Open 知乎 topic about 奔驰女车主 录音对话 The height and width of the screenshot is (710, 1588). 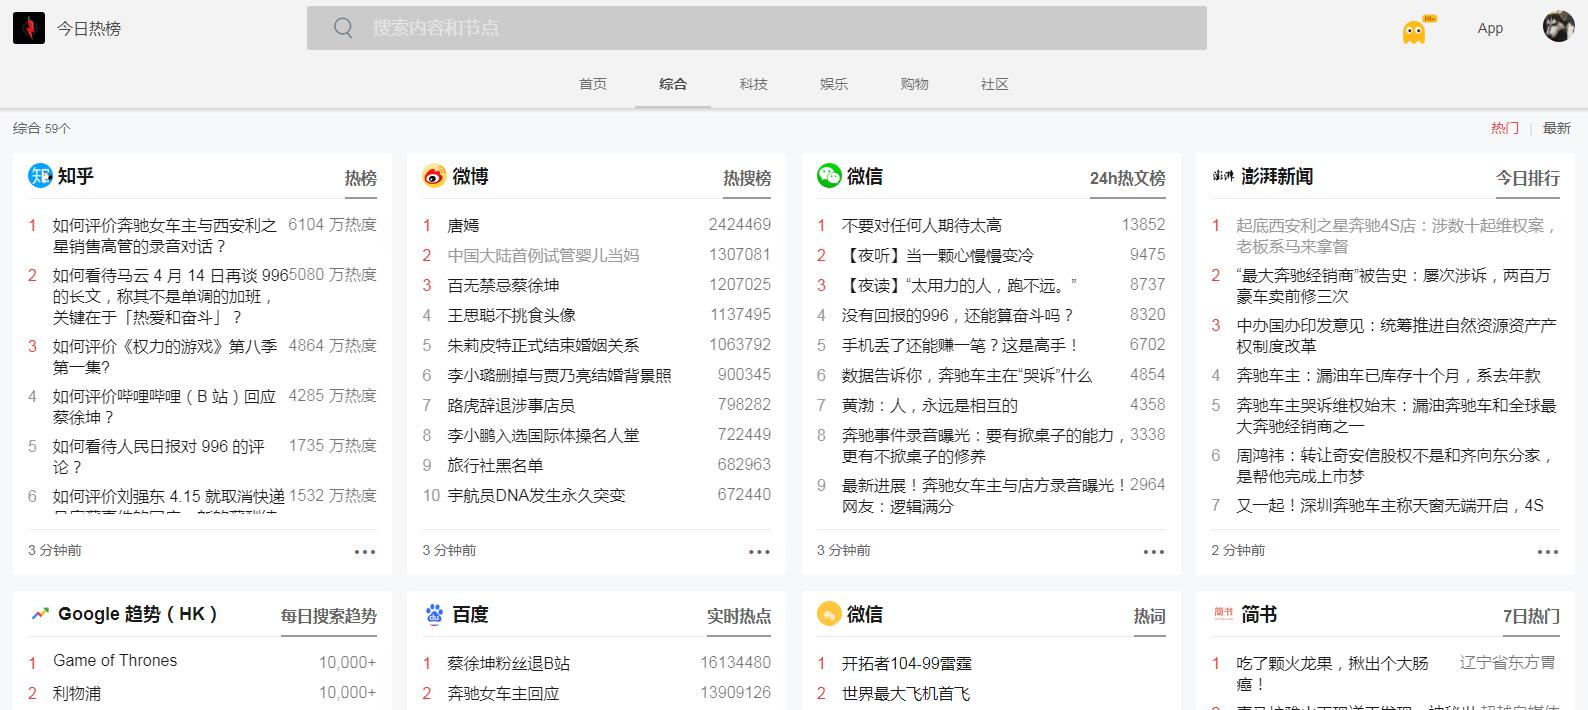[x=166, y=236]
